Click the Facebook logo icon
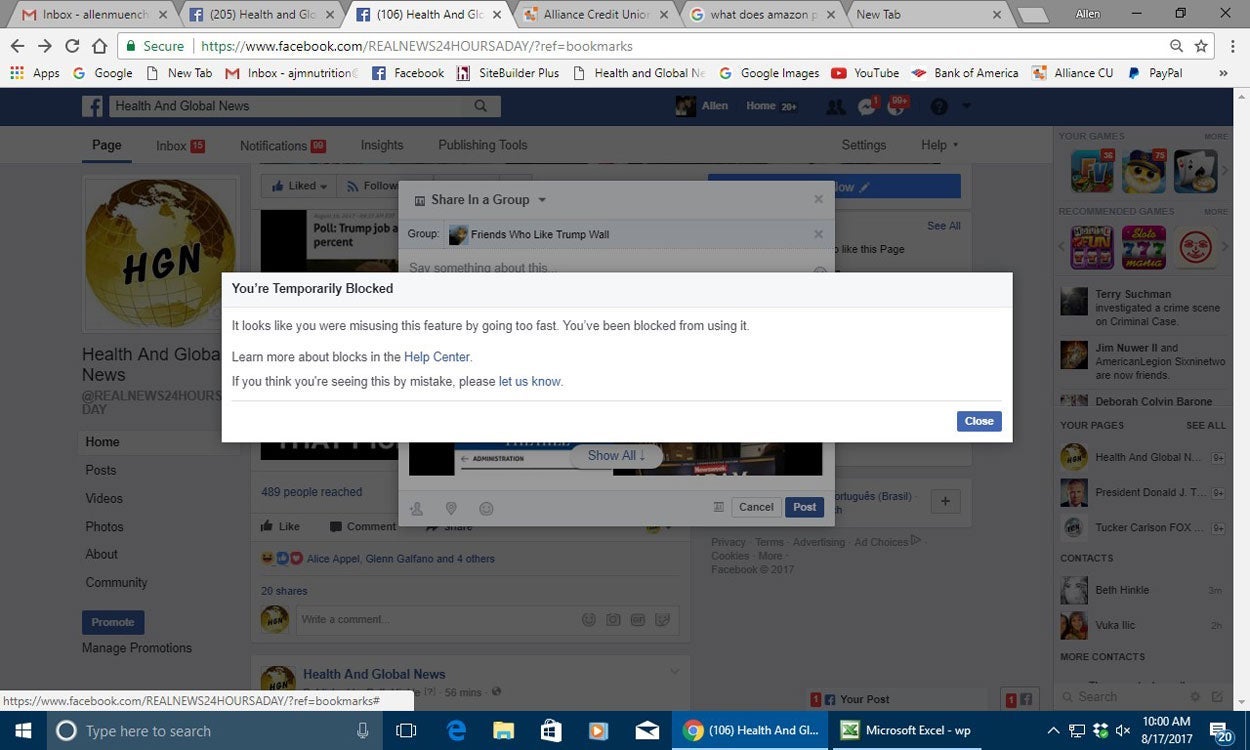The image size is (1250, 750). pos(94,106)
